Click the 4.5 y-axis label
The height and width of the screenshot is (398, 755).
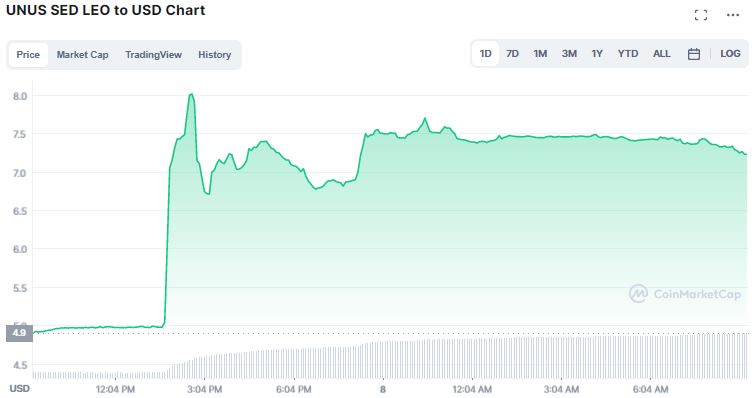tap(20, 365)
